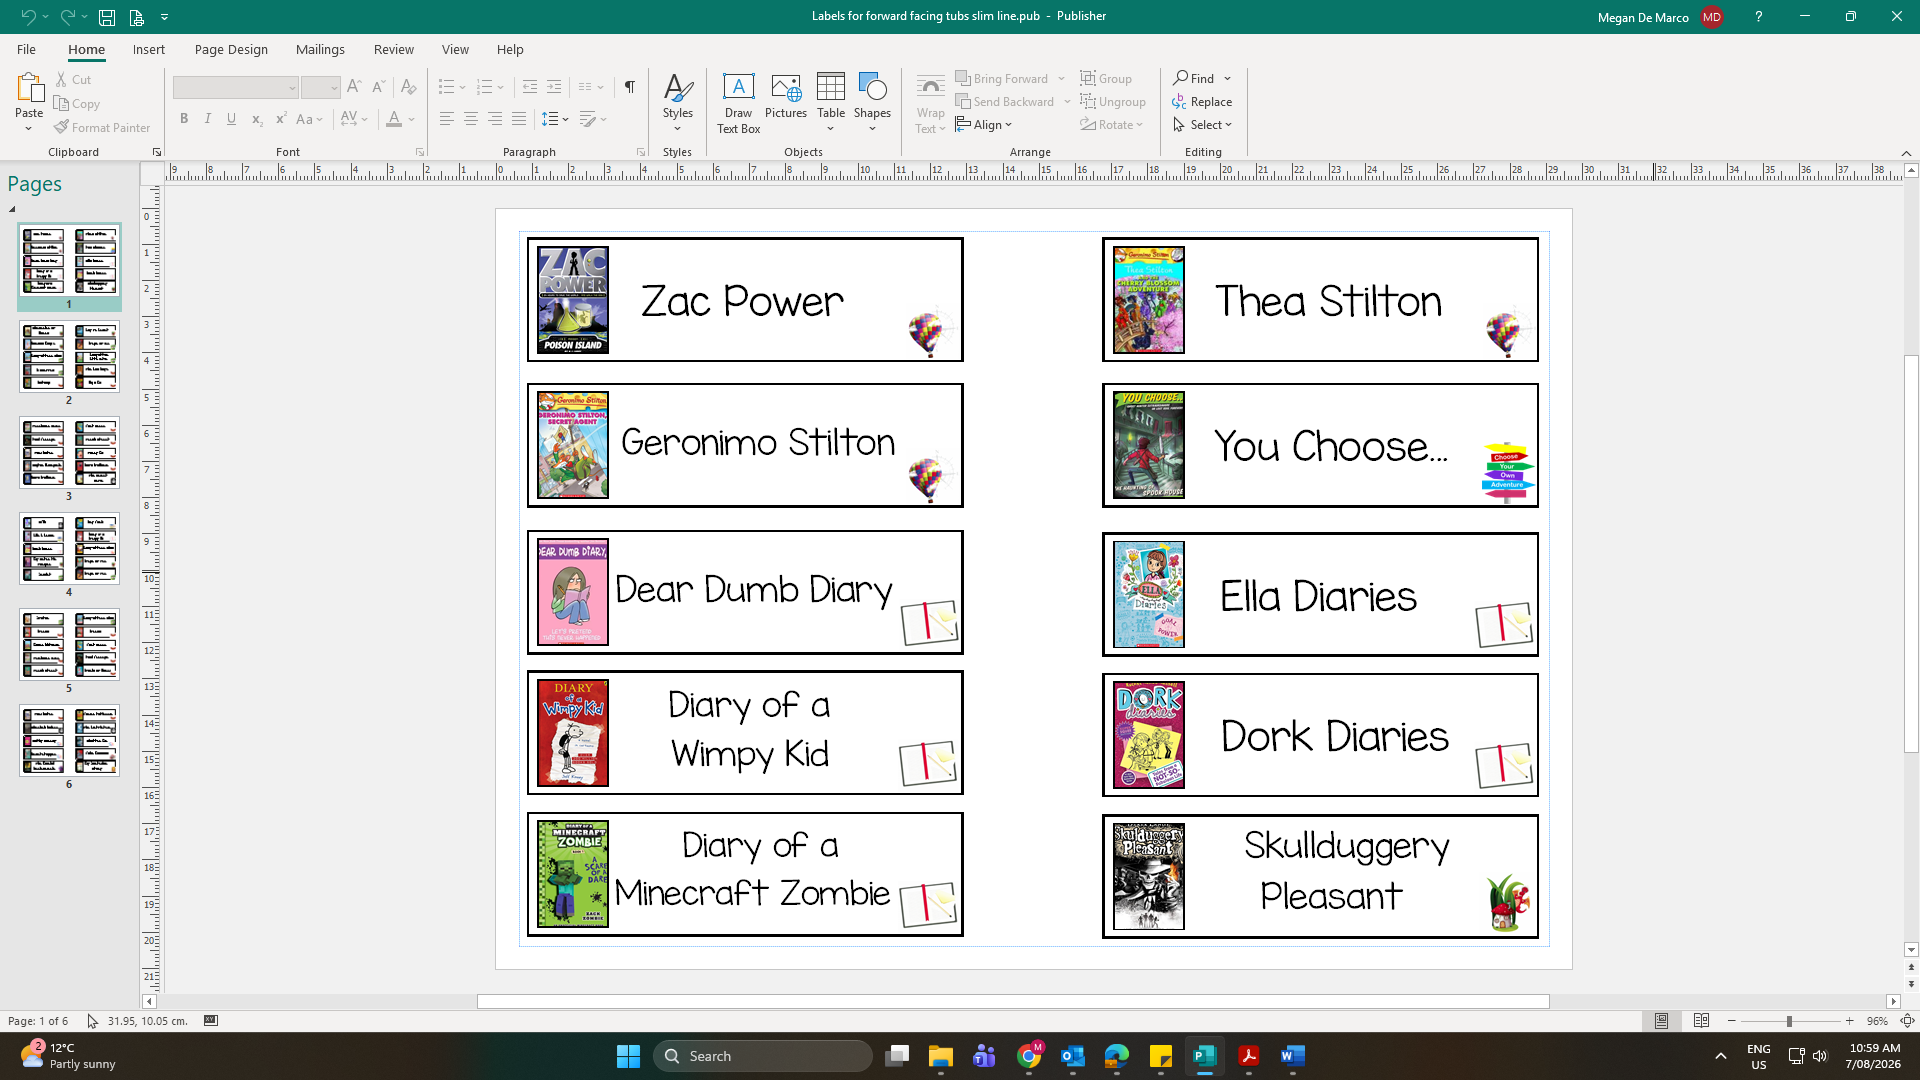Set Align Text Left paragraph alignment
The height and width of the screenshot is (1080, 1920).
(447, 119)
